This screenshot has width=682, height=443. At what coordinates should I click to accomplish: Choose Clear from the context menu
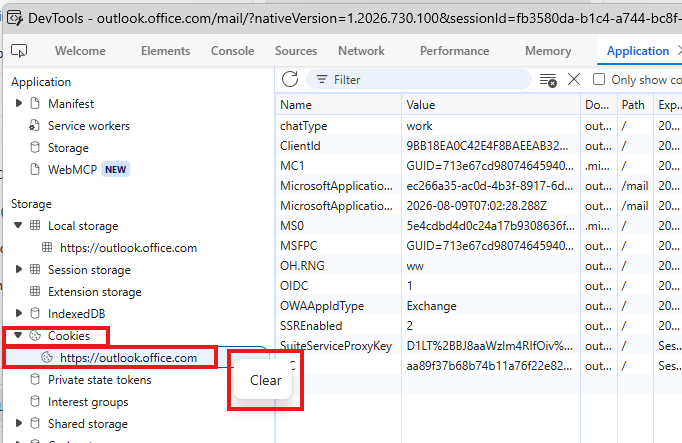click(x=265, y=380)
